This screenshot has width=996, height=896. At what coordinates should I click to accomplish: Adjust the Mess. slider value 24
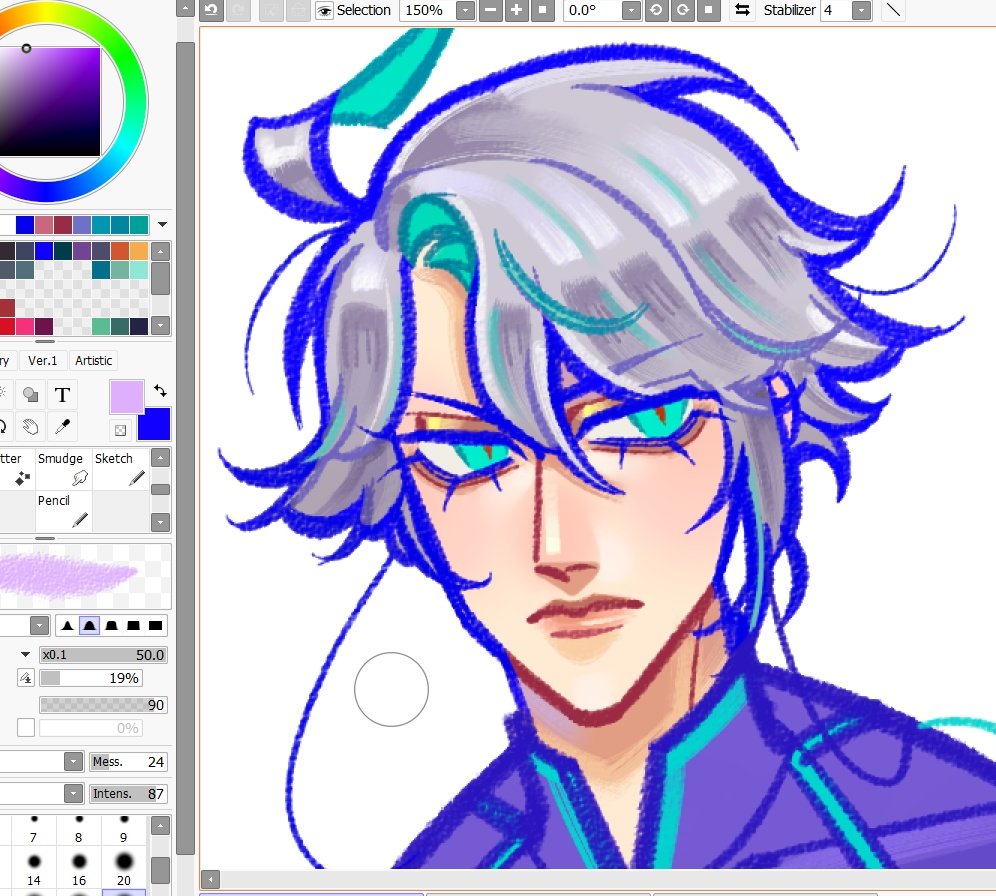tap(128, 761)
